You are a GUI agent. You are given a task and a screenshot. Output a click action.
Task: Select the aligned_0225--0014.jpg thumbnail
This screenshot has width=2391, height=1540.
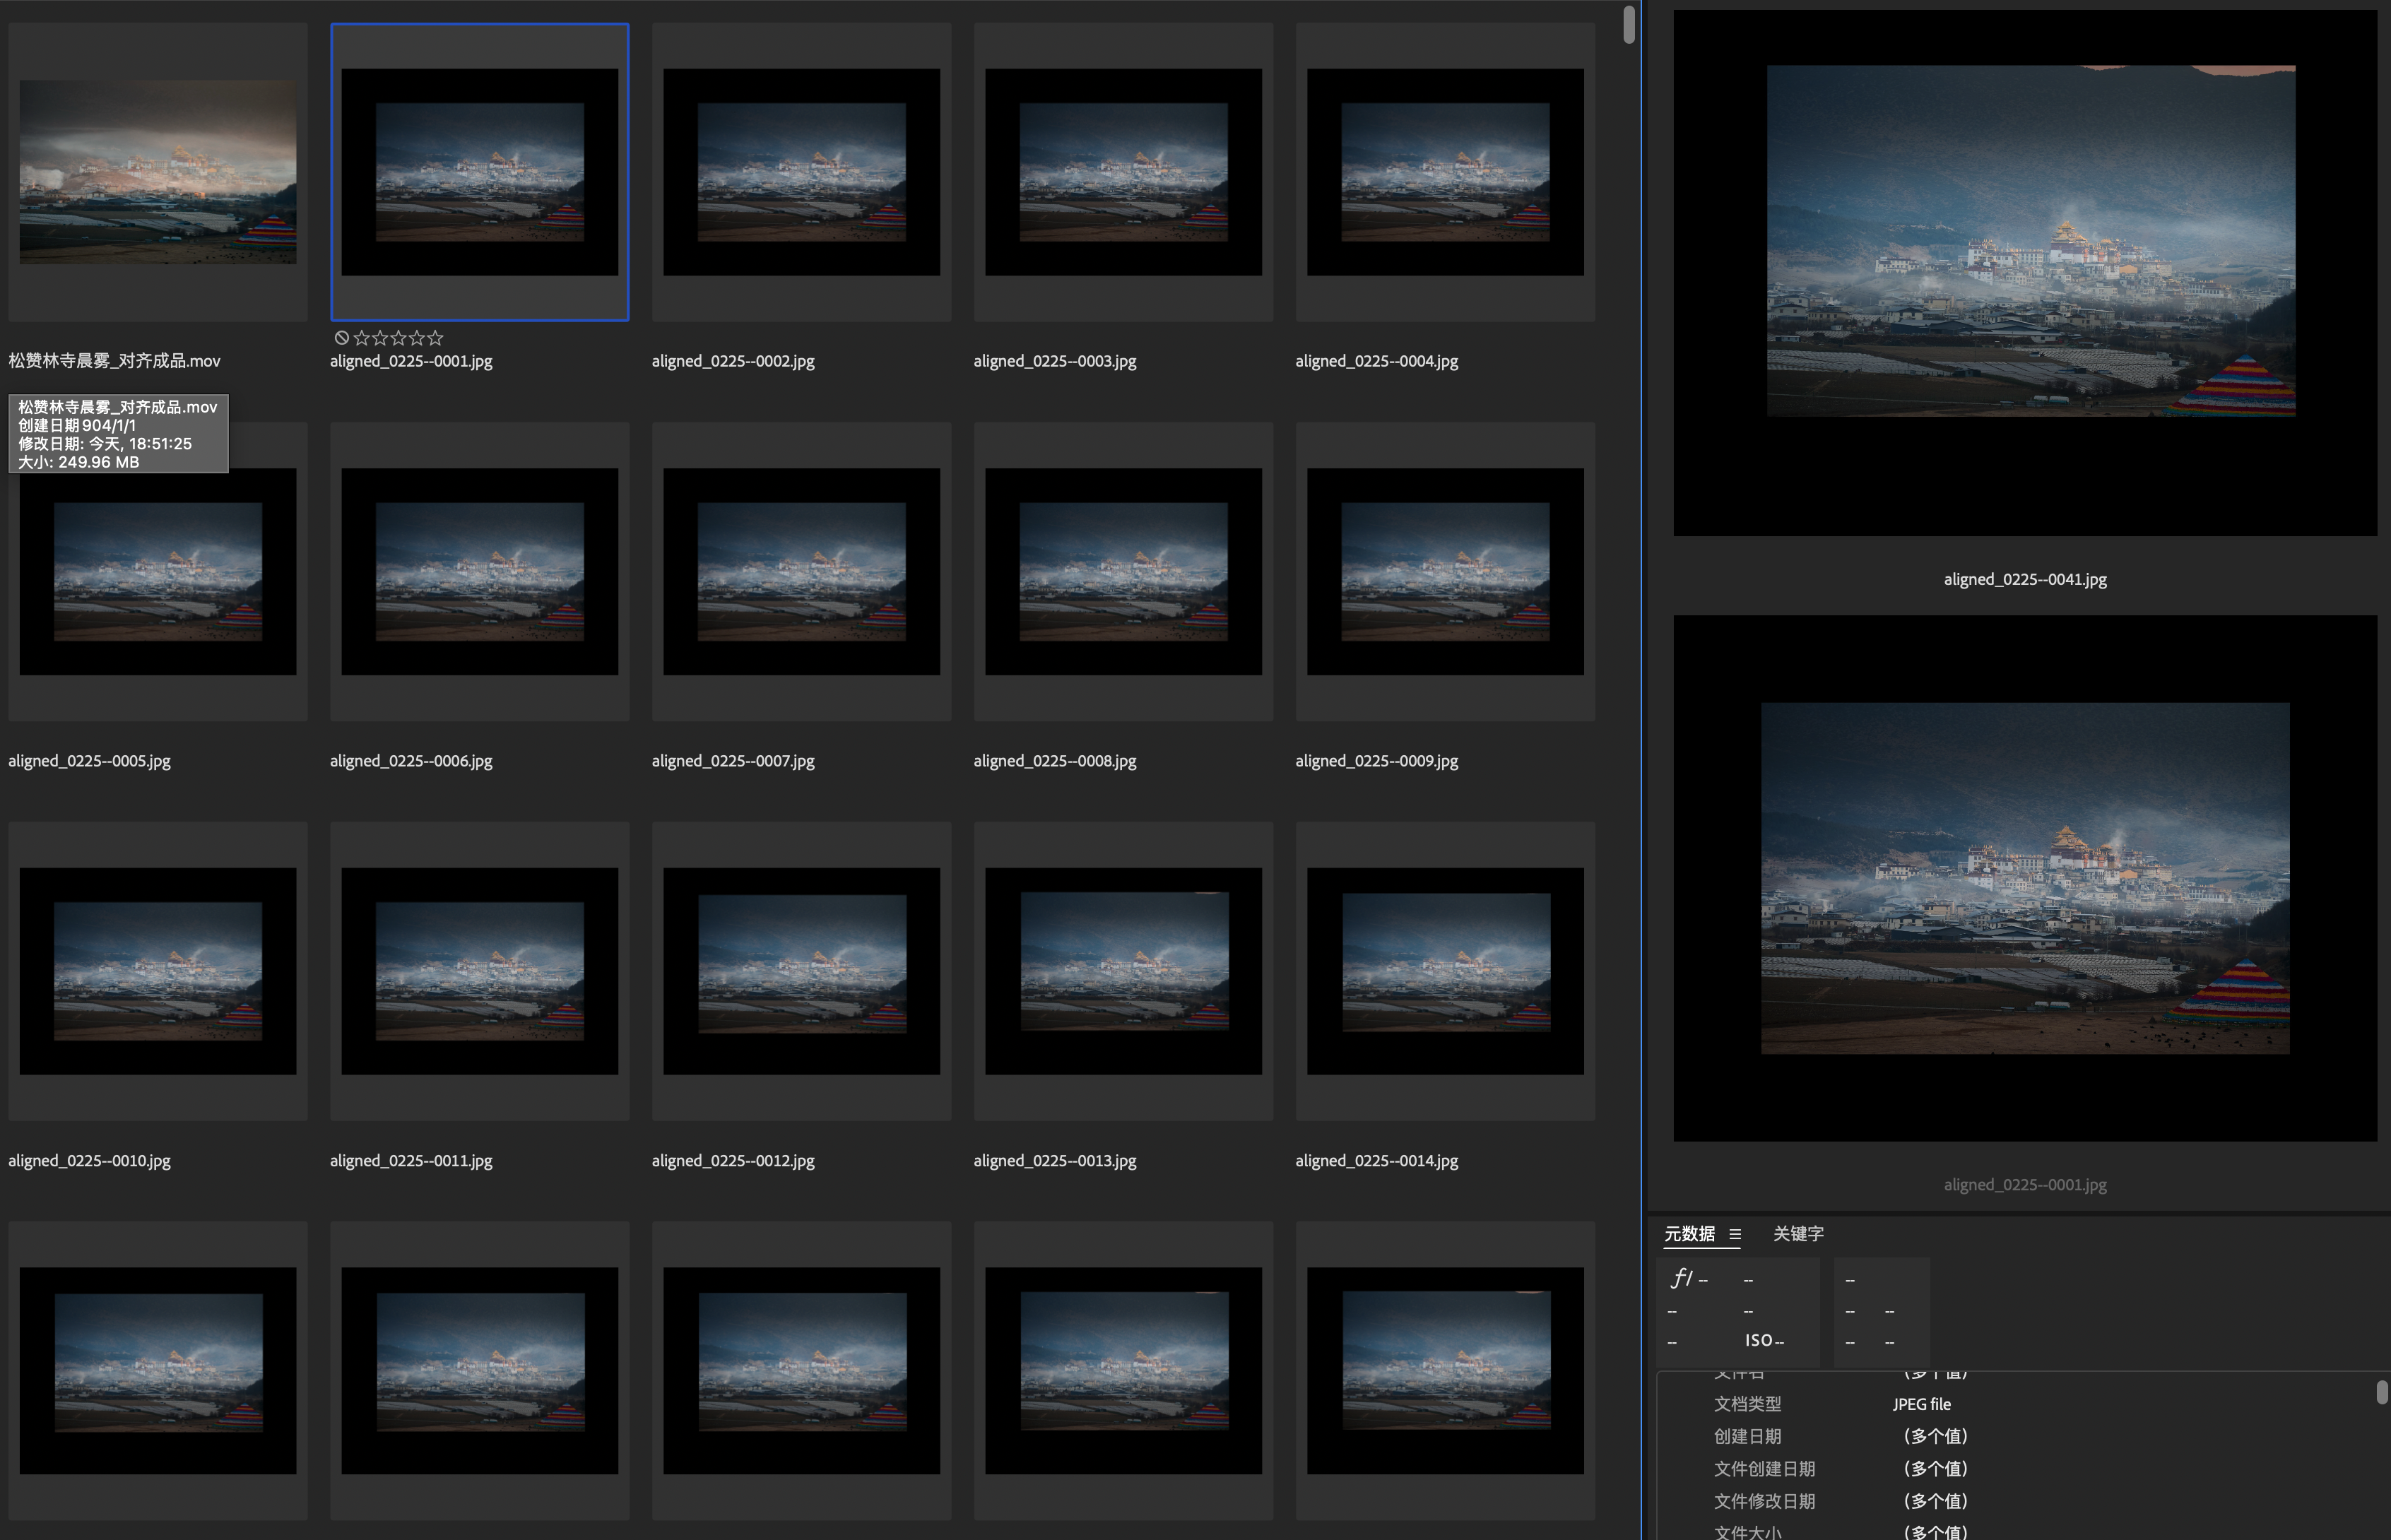point(1445,971)
